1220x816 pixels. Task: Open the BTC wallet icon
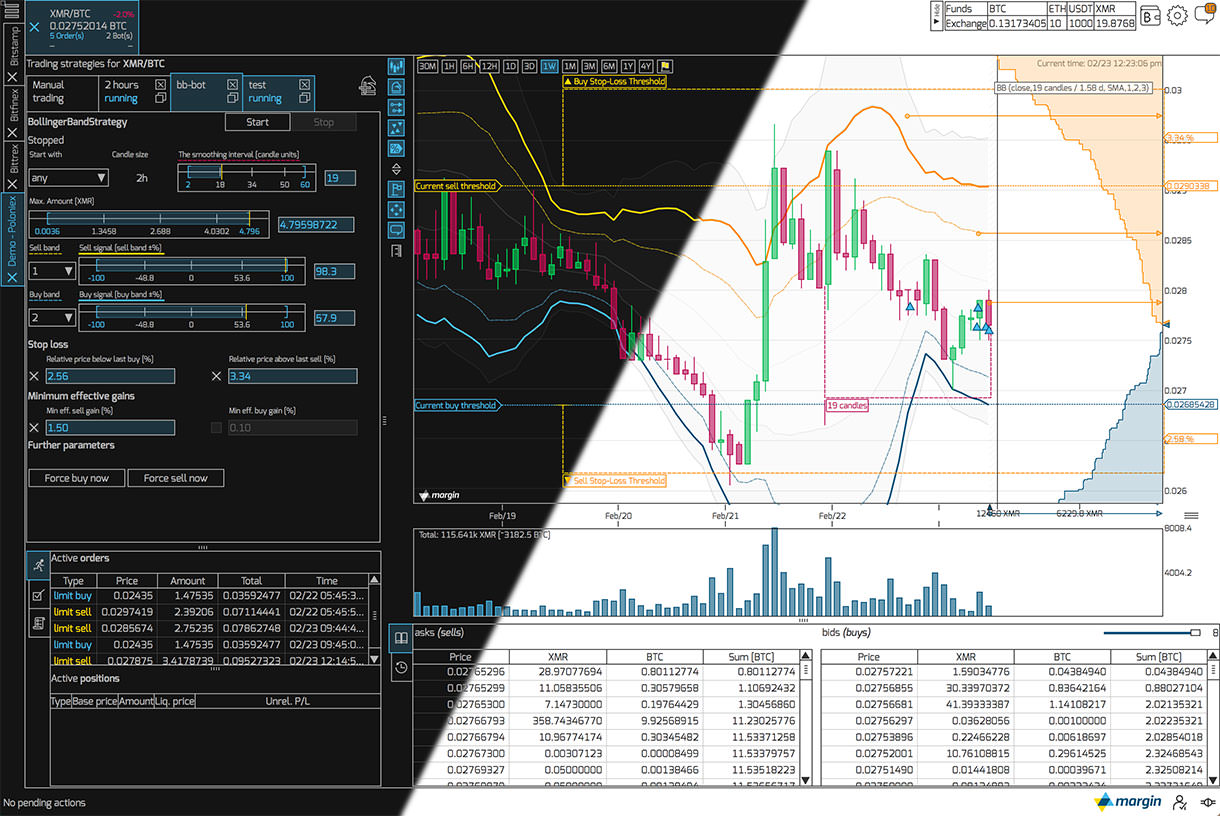pyautogui.click(x=1150, y=15)
